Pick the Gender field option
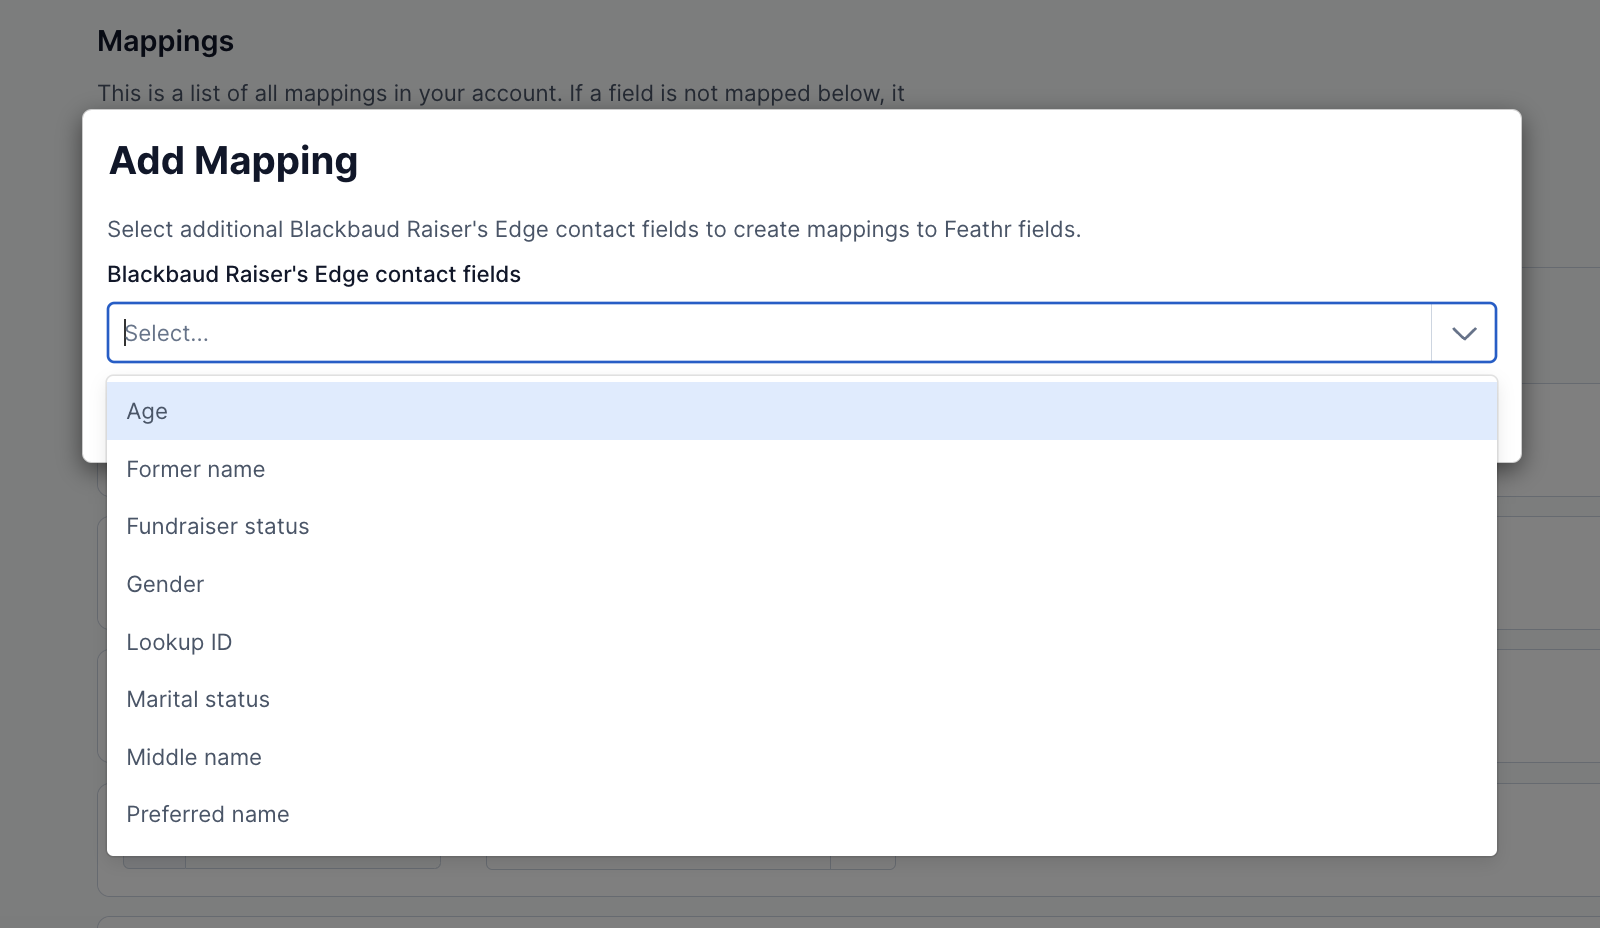Viewport: 1600px width, 928px height. (x=802, y=584)
